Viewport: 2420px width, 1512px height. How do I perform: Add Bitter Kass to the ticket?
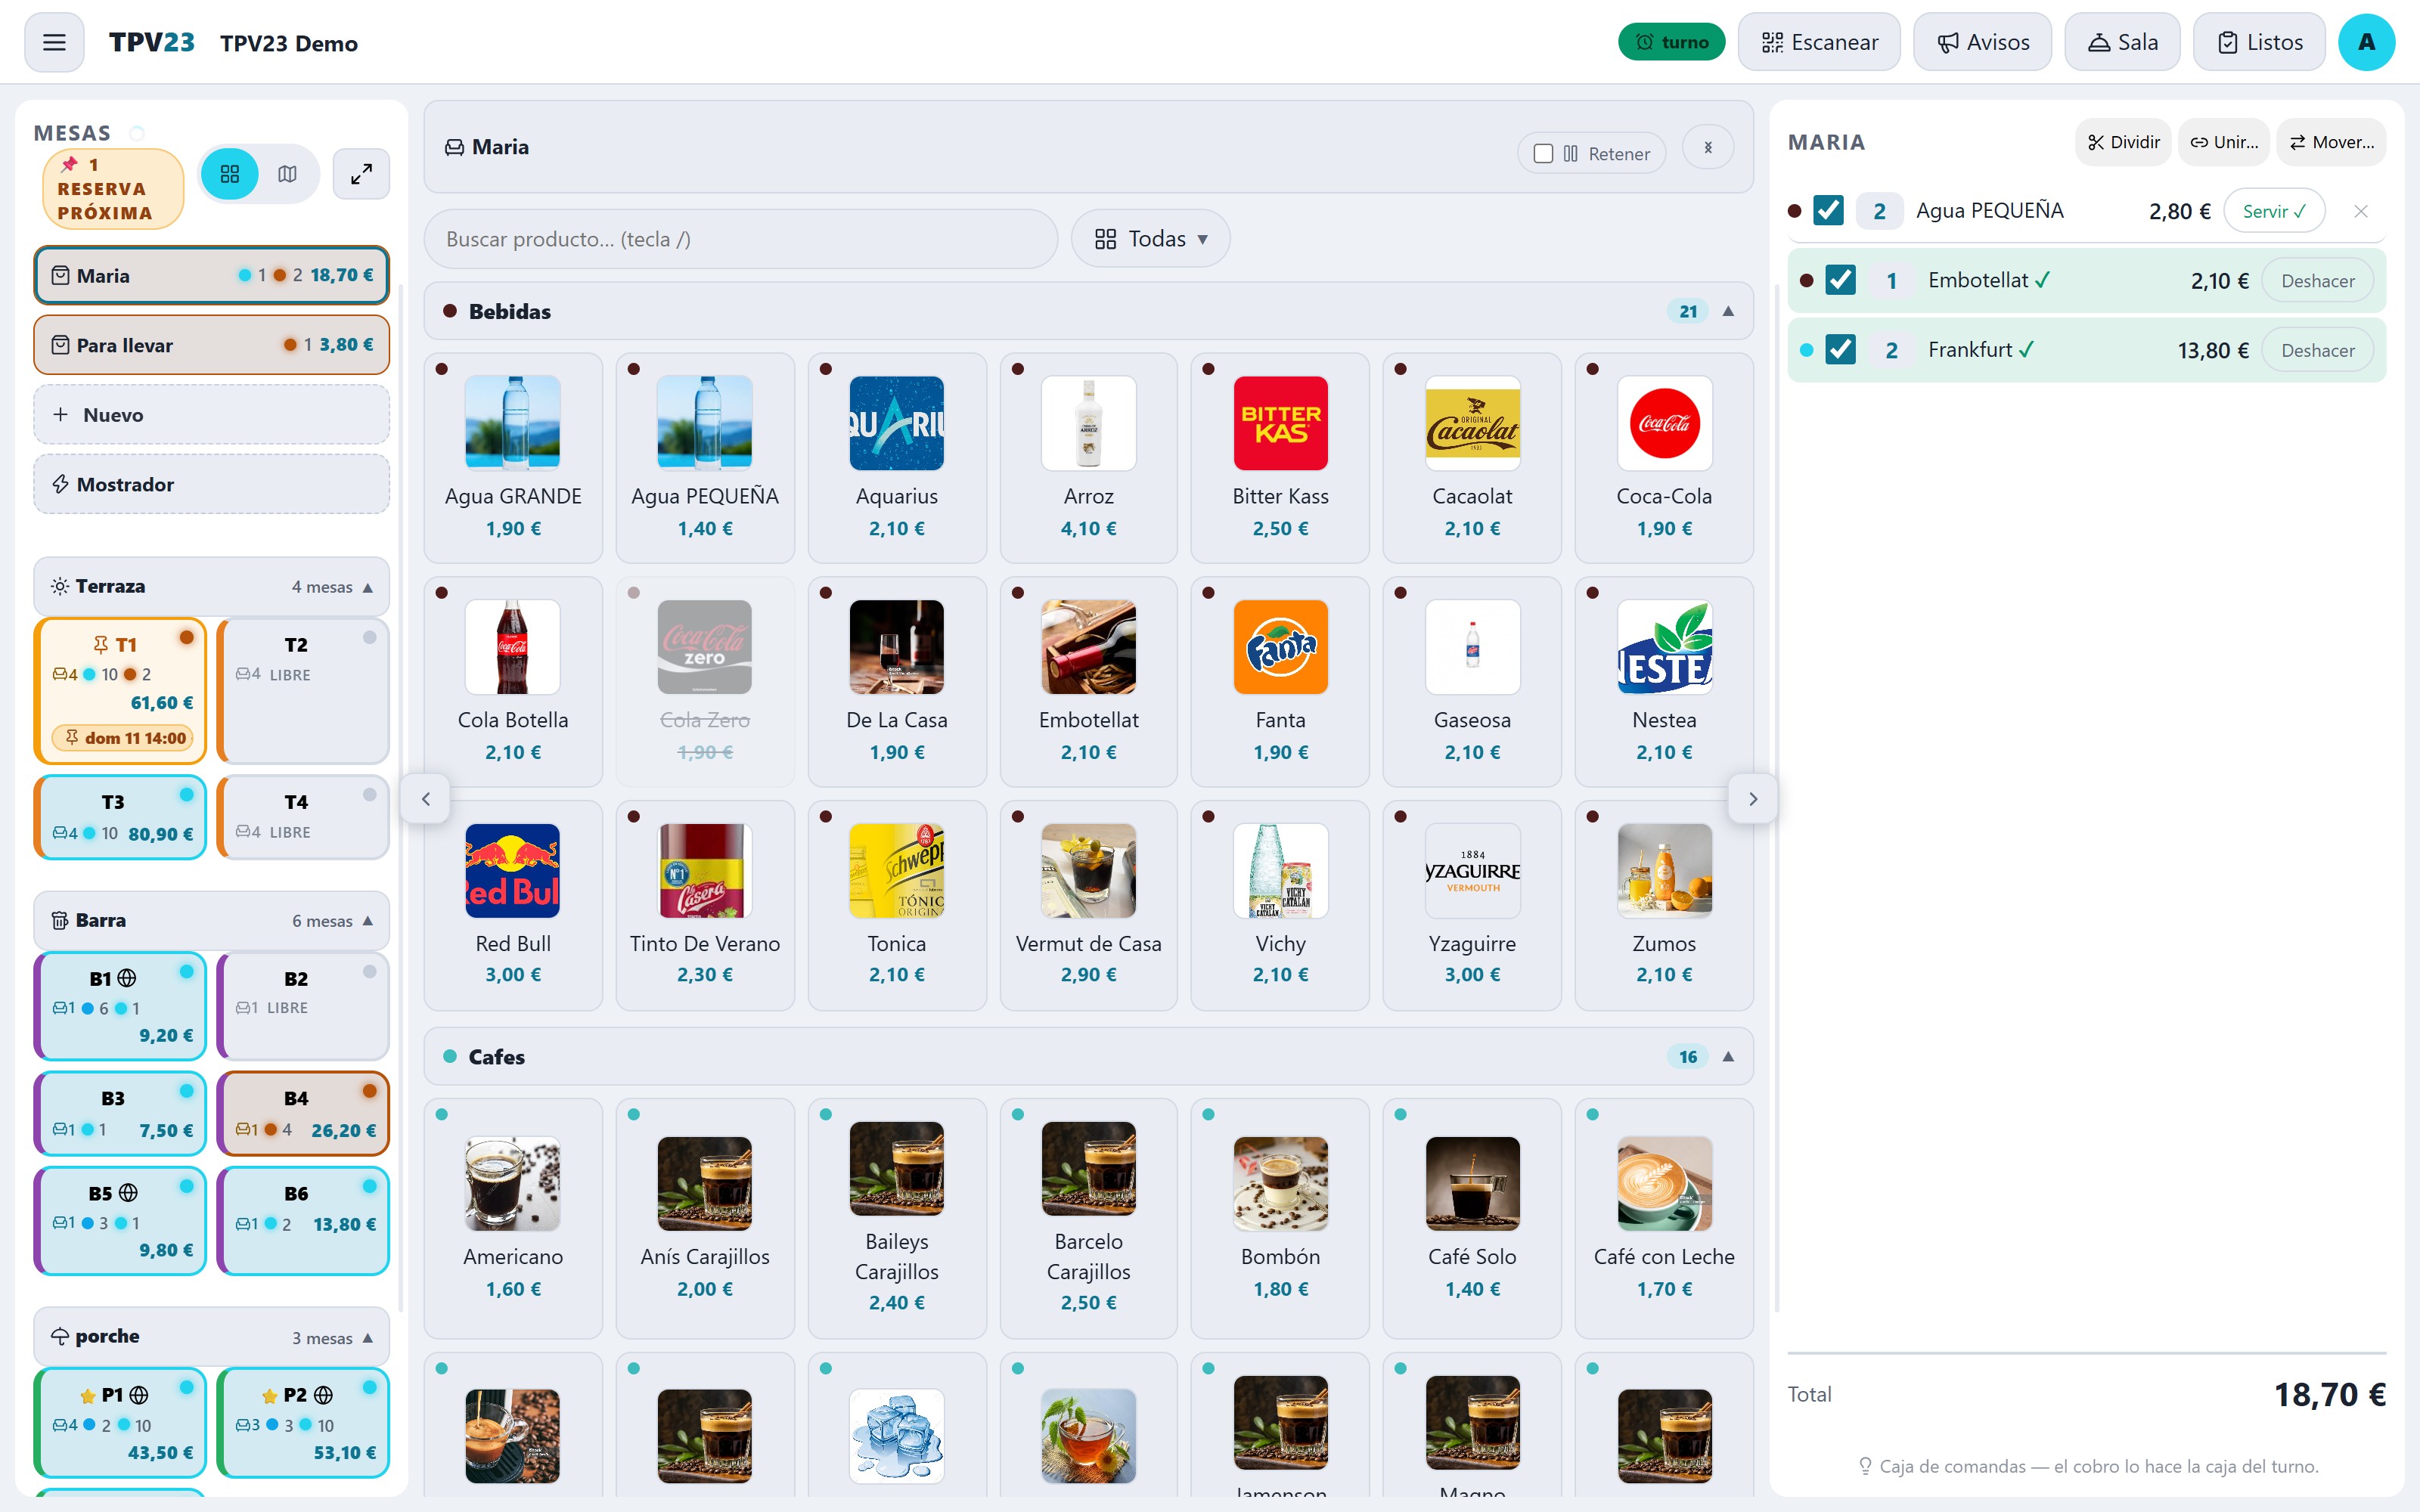click(1280, 458)
